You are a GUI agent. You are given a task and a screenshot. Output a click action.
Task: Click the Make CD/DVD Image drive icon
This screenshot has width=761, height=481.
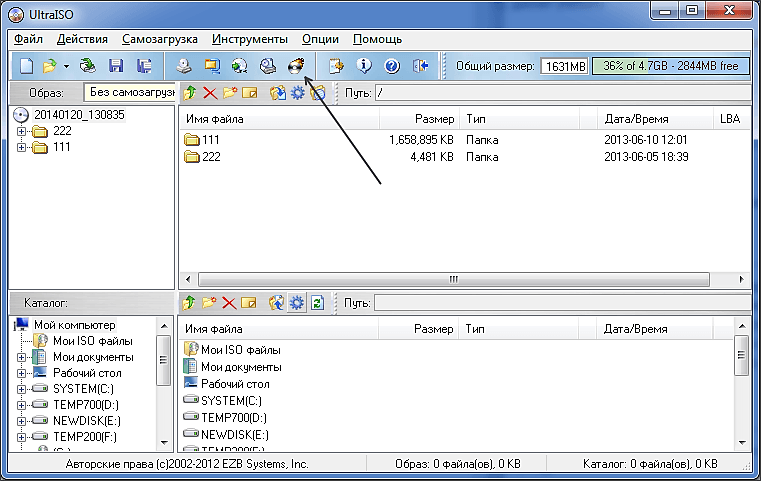184,66
